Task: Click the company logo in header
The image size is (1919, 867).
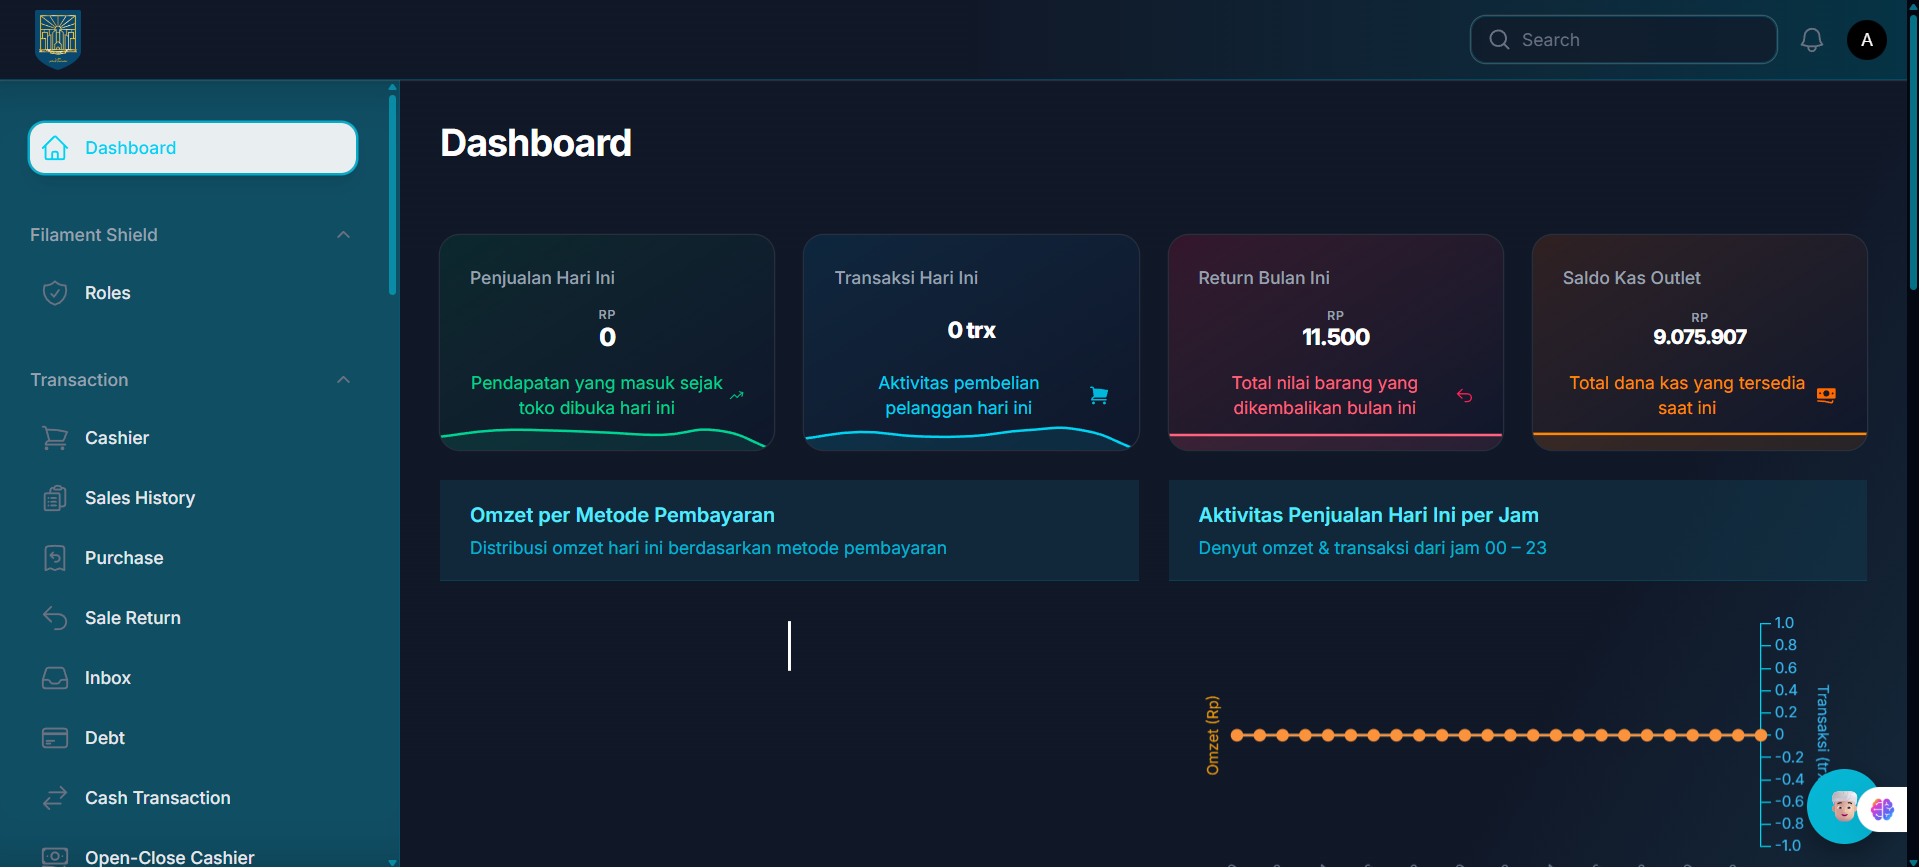Action: [58, 39]
